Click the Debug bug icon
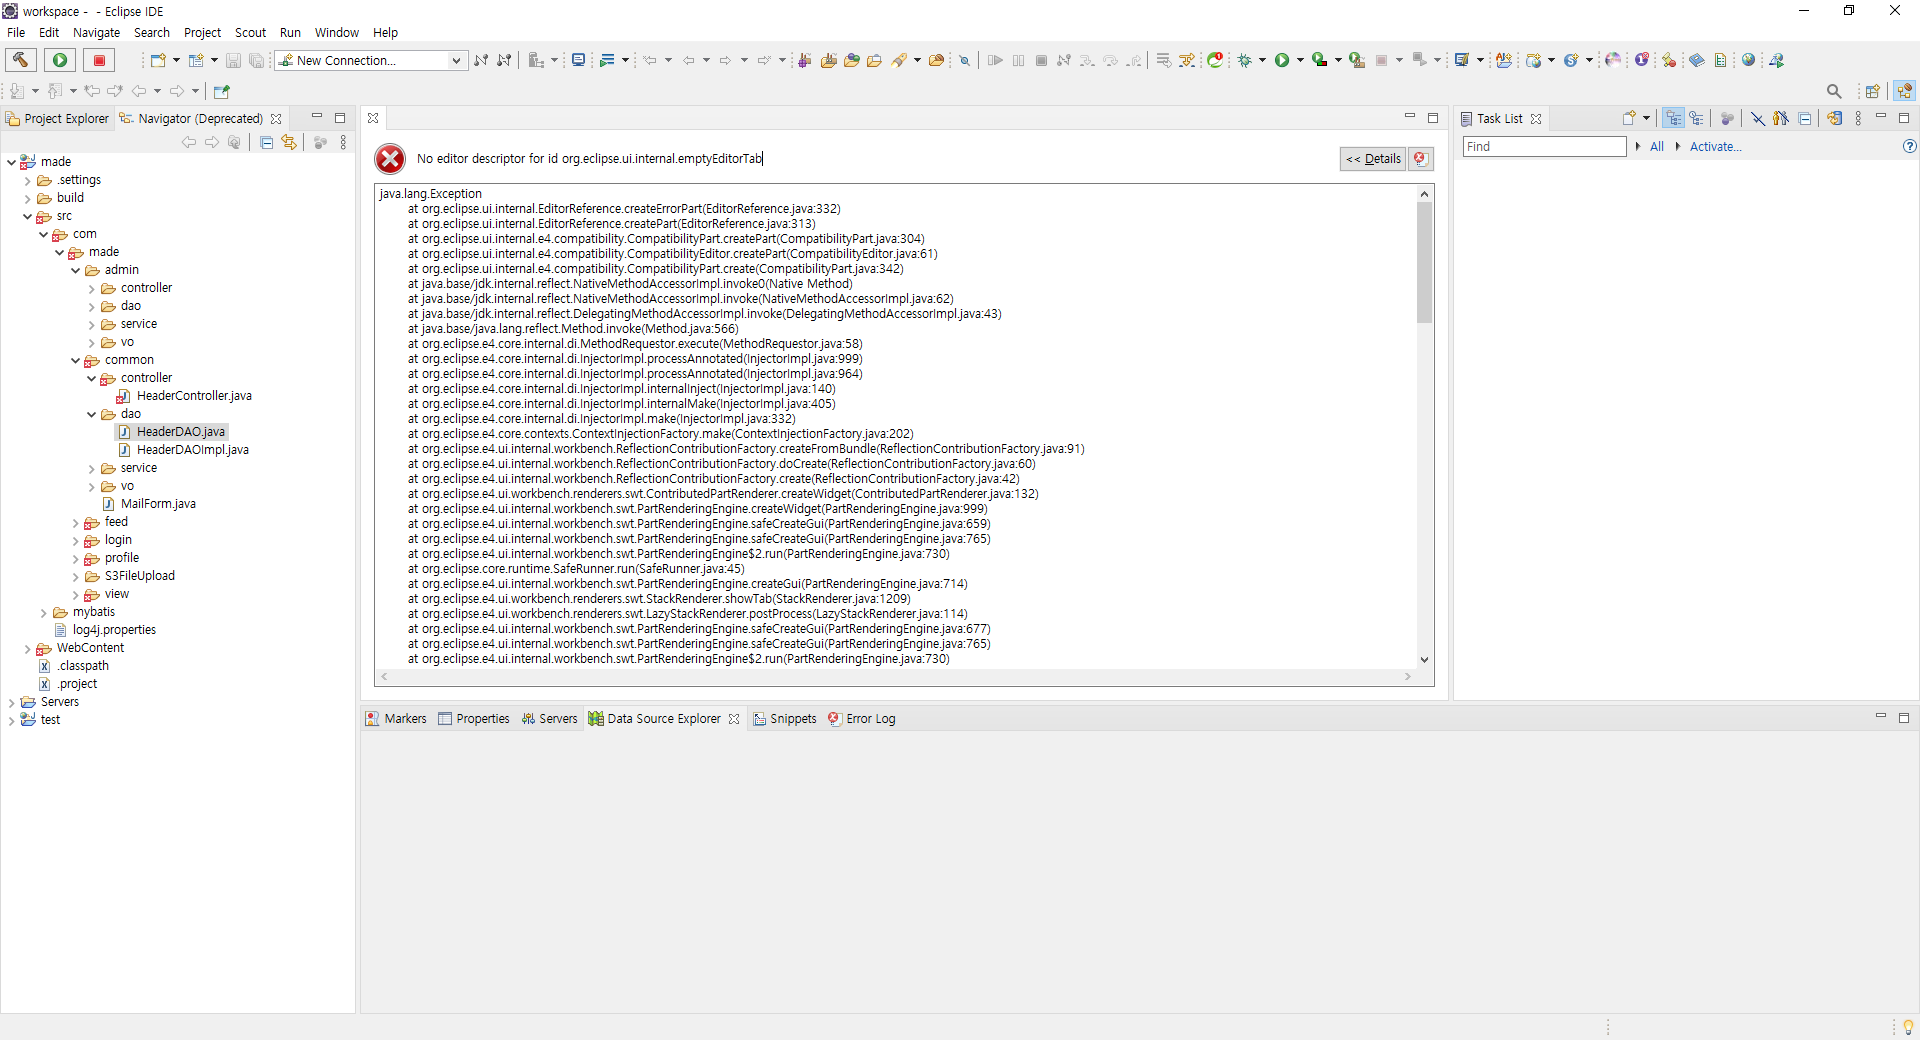Image resolution: width=1920 pixels, height=1040 pixels. (x=1245, y=60)
